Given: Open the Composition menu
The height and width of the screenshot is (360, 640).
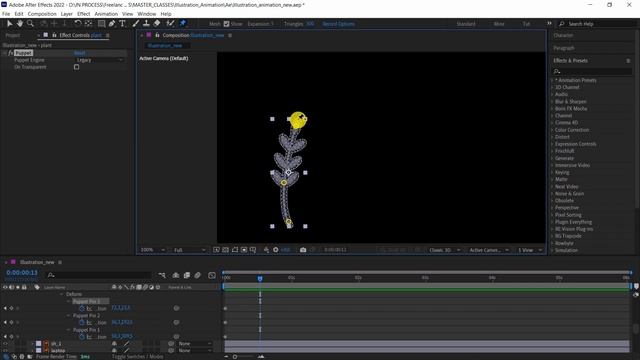Looking at the screenshot, I should pyautogui.click(x=42, y=14).
